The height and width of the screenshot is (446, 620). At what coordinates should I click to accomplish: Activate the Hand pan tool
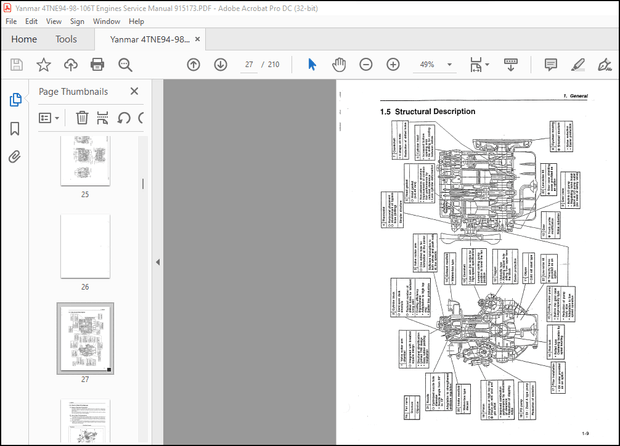coord(339,64)
